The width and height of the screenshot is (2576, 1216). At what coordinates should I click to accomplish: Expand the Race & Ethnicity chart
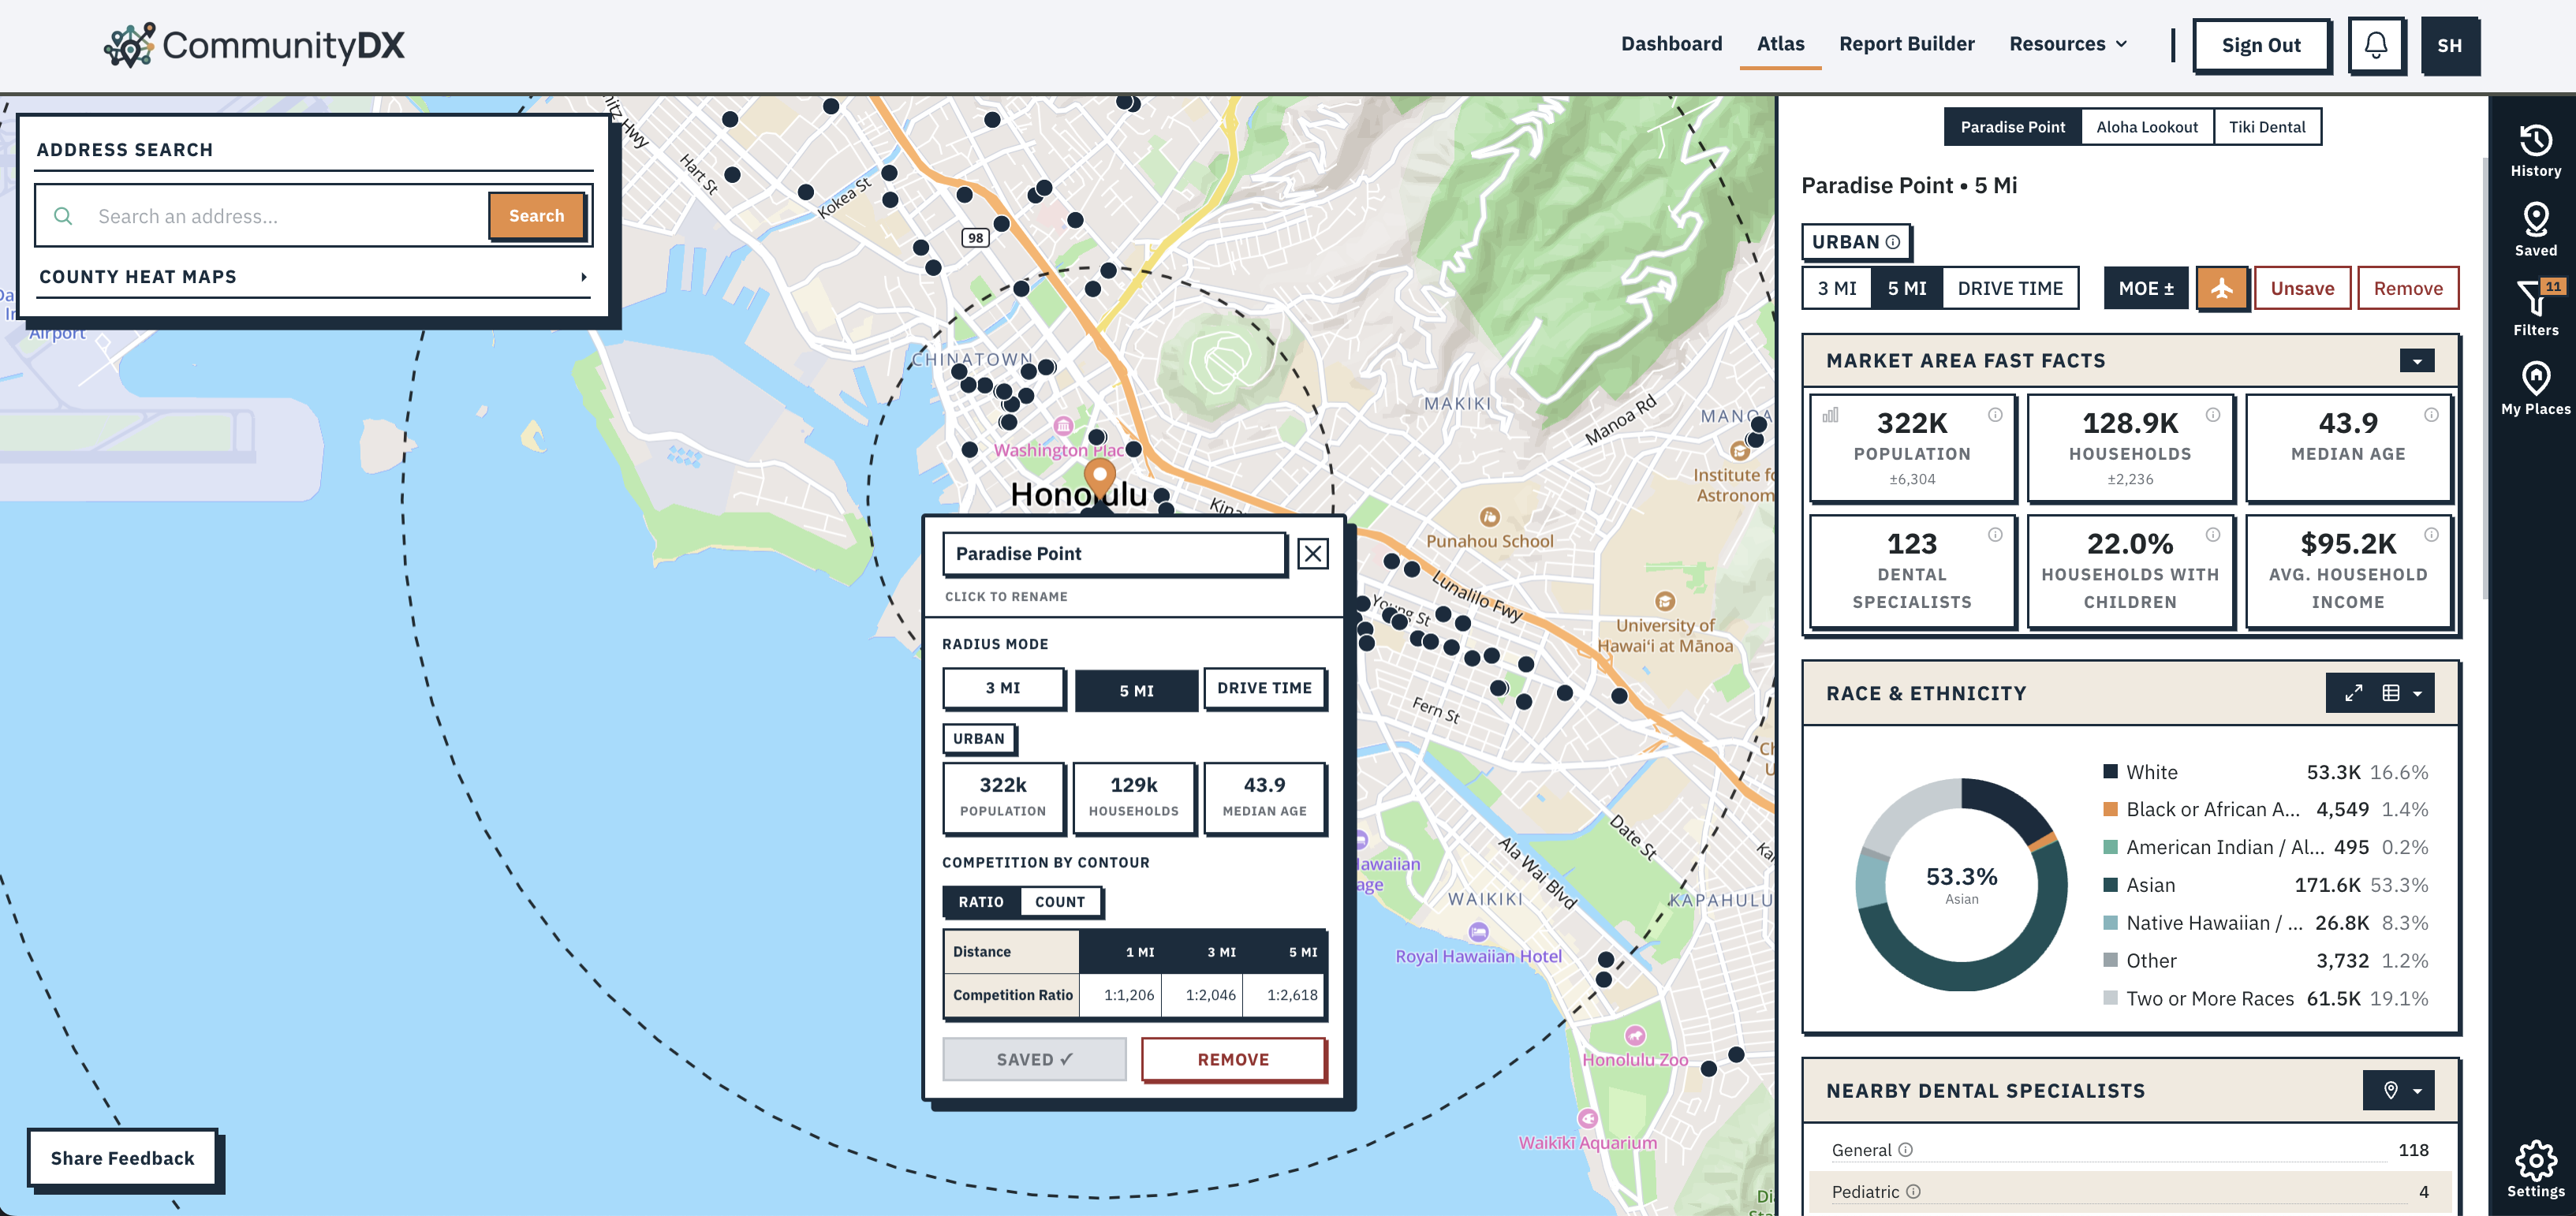click(x=2353, y=693)
